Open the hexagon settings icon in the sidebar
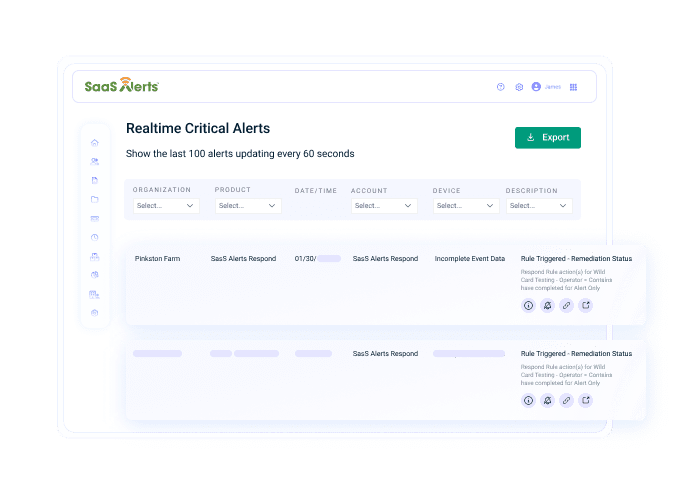The width and height of the screenshot is (678, 494). pyautogui.click(x=95, y=313)
